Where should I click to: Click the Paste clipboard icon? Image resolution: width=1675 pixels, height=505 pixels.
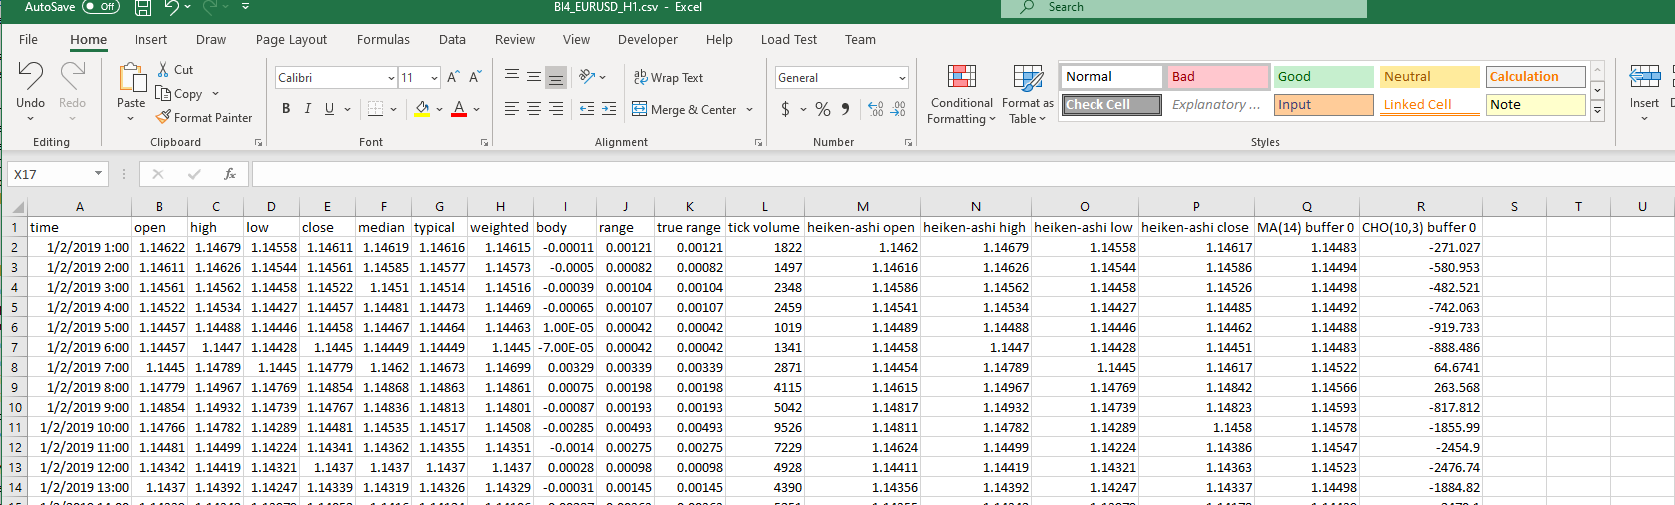tap(131, 77)
